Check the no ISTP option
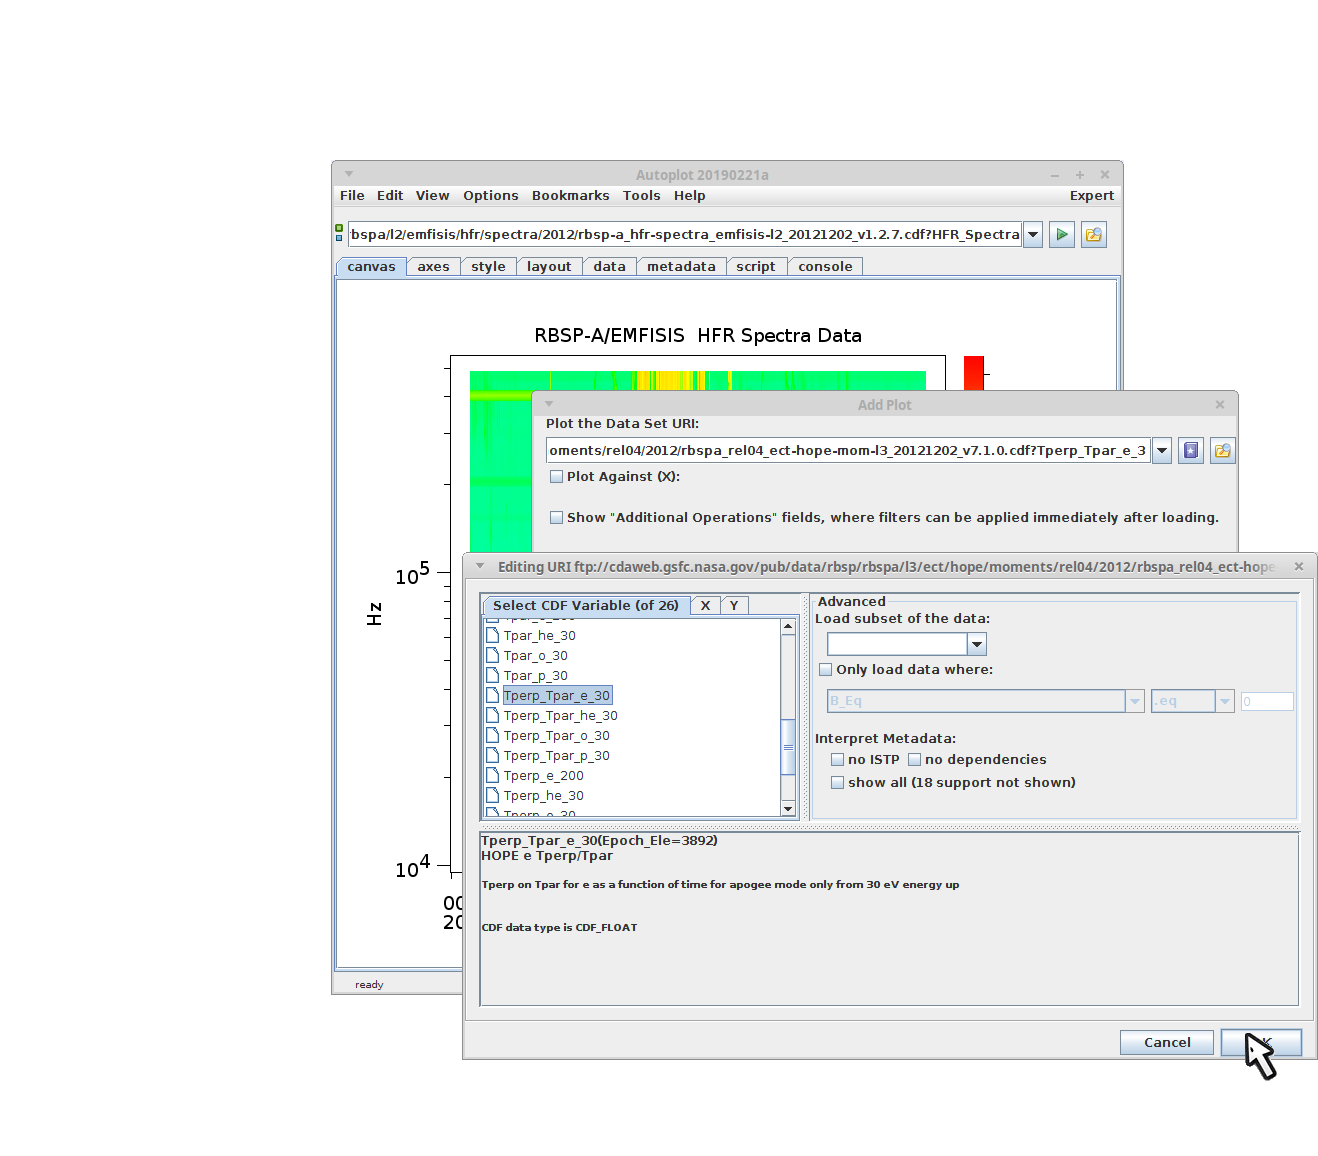 coord(837,760)
